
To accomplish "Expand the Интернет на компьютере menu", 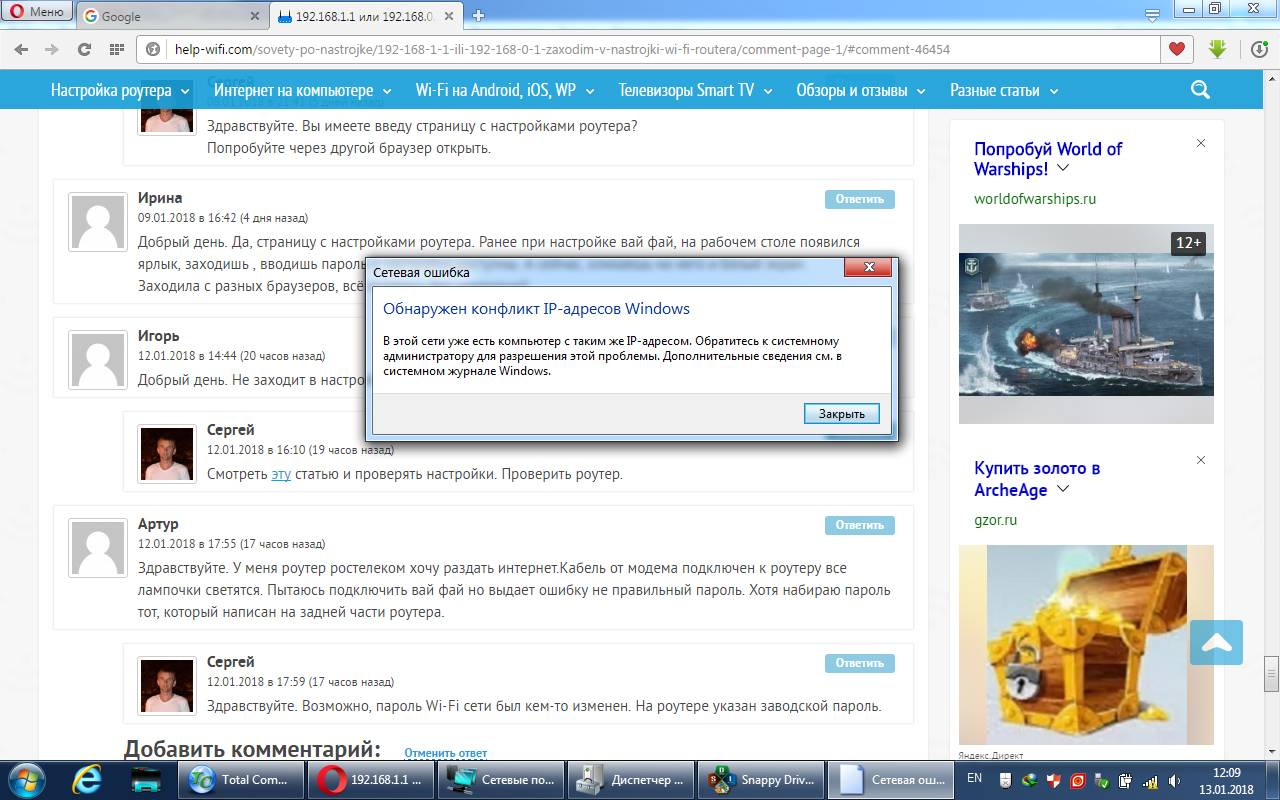I will [x=304, y=90].
